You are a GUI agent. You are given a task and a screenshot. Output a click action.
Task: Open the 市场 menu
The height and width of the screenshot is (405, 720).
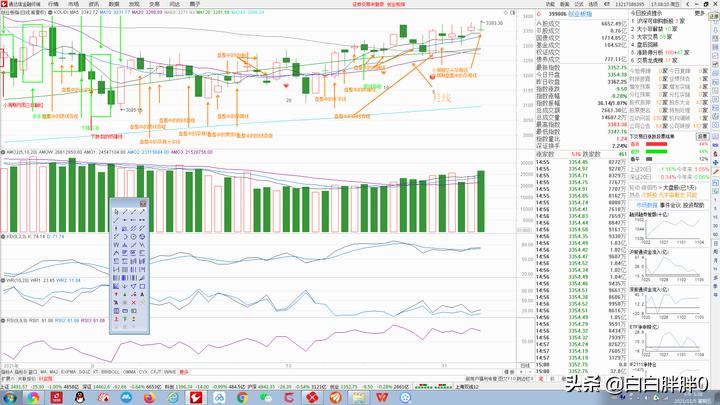point(73,4)
